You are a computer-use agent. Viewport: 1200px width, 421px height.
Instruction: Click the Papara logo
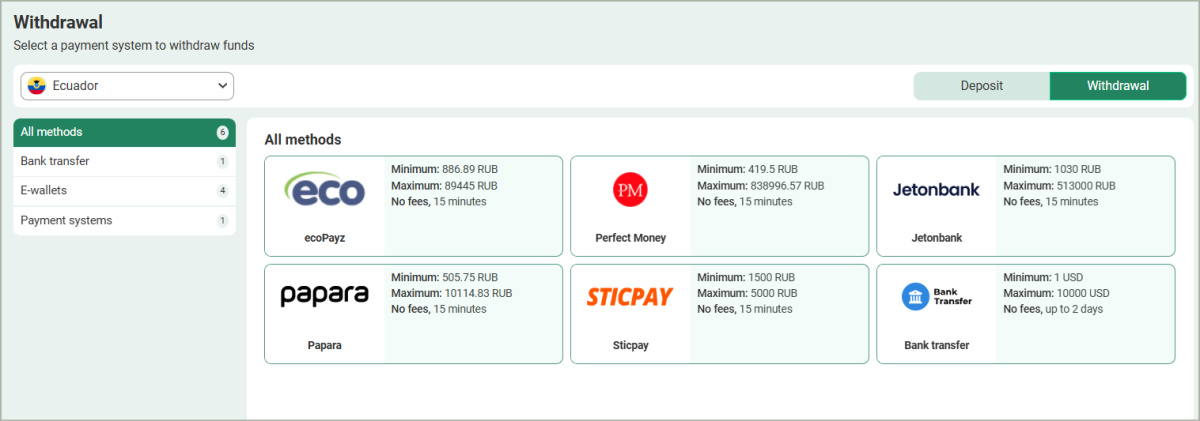pyautogui.click(x=324, y=295)
